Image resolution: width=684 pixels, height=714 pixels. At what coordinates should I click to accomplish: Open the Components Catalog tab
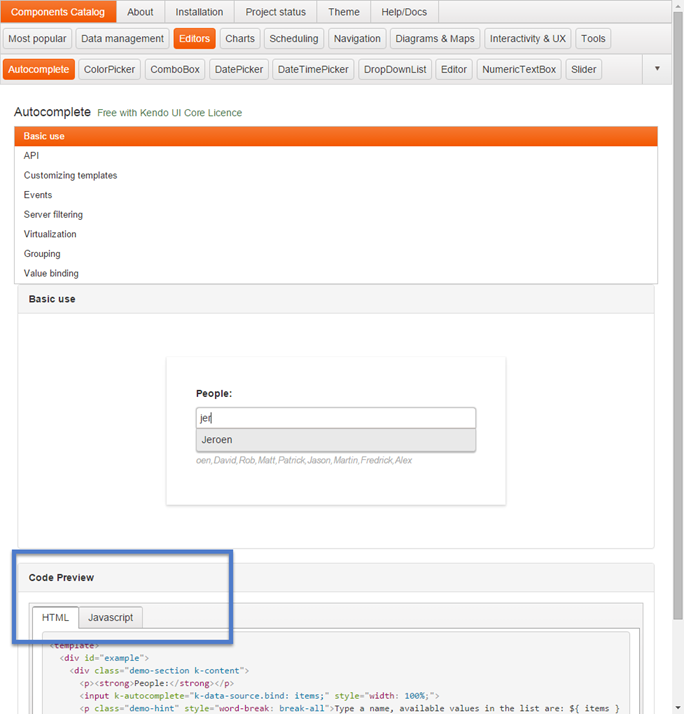[x=58, y=12]
